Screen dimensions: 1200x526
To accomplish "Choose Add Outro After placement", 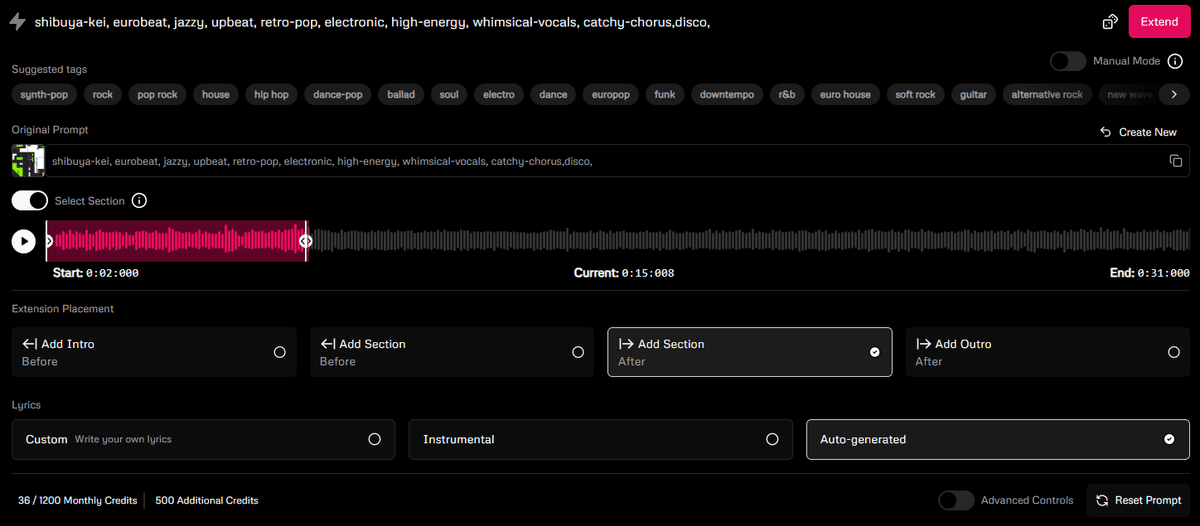I will point(1048,352).
